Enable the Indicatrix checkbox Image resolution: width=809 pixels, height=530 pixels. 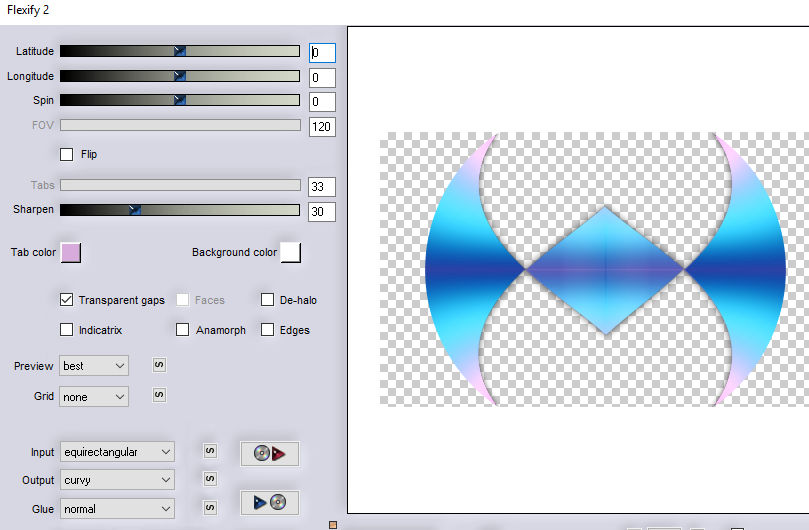(67, 330)
